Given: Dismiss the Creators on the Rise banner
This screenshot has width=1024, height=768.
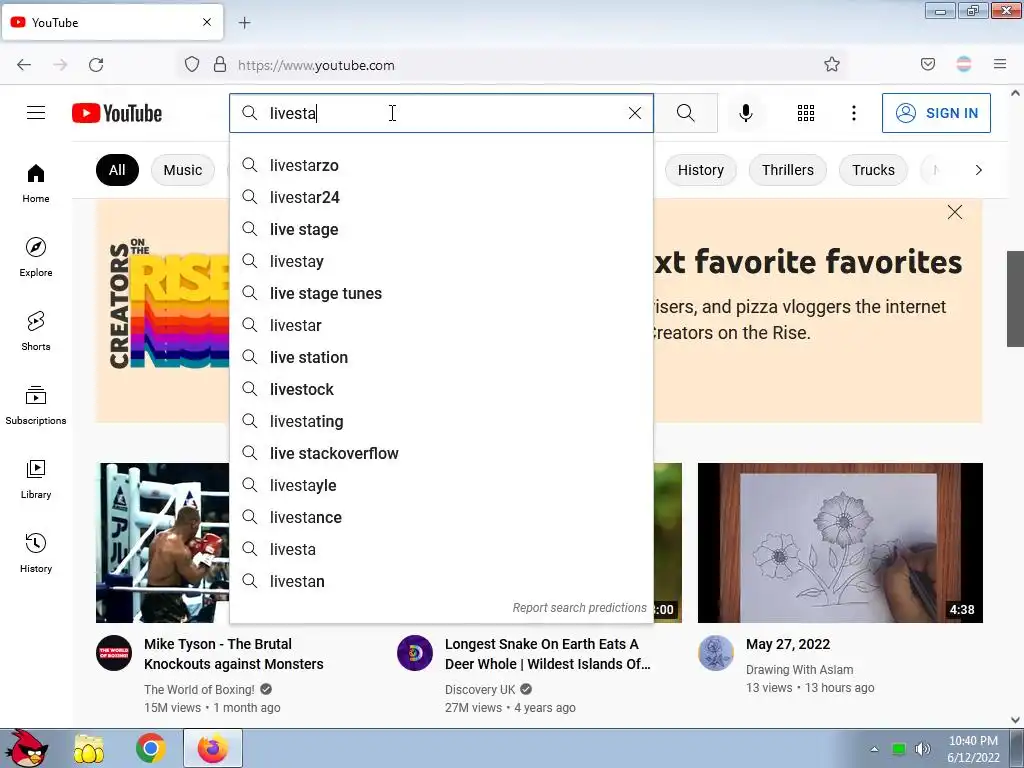Looking at the screenshot, I should pyautogui.click(x=955, y=212).
